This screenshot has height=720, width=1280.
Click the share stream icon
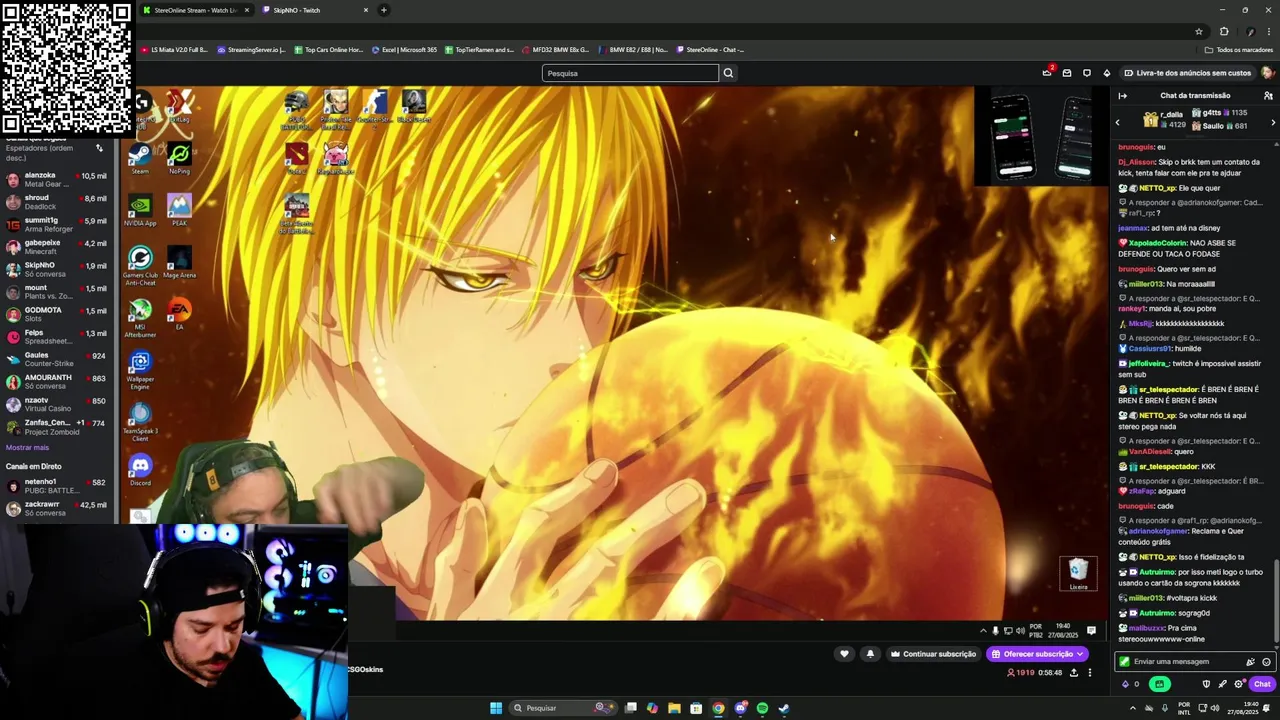(1074, 673)
